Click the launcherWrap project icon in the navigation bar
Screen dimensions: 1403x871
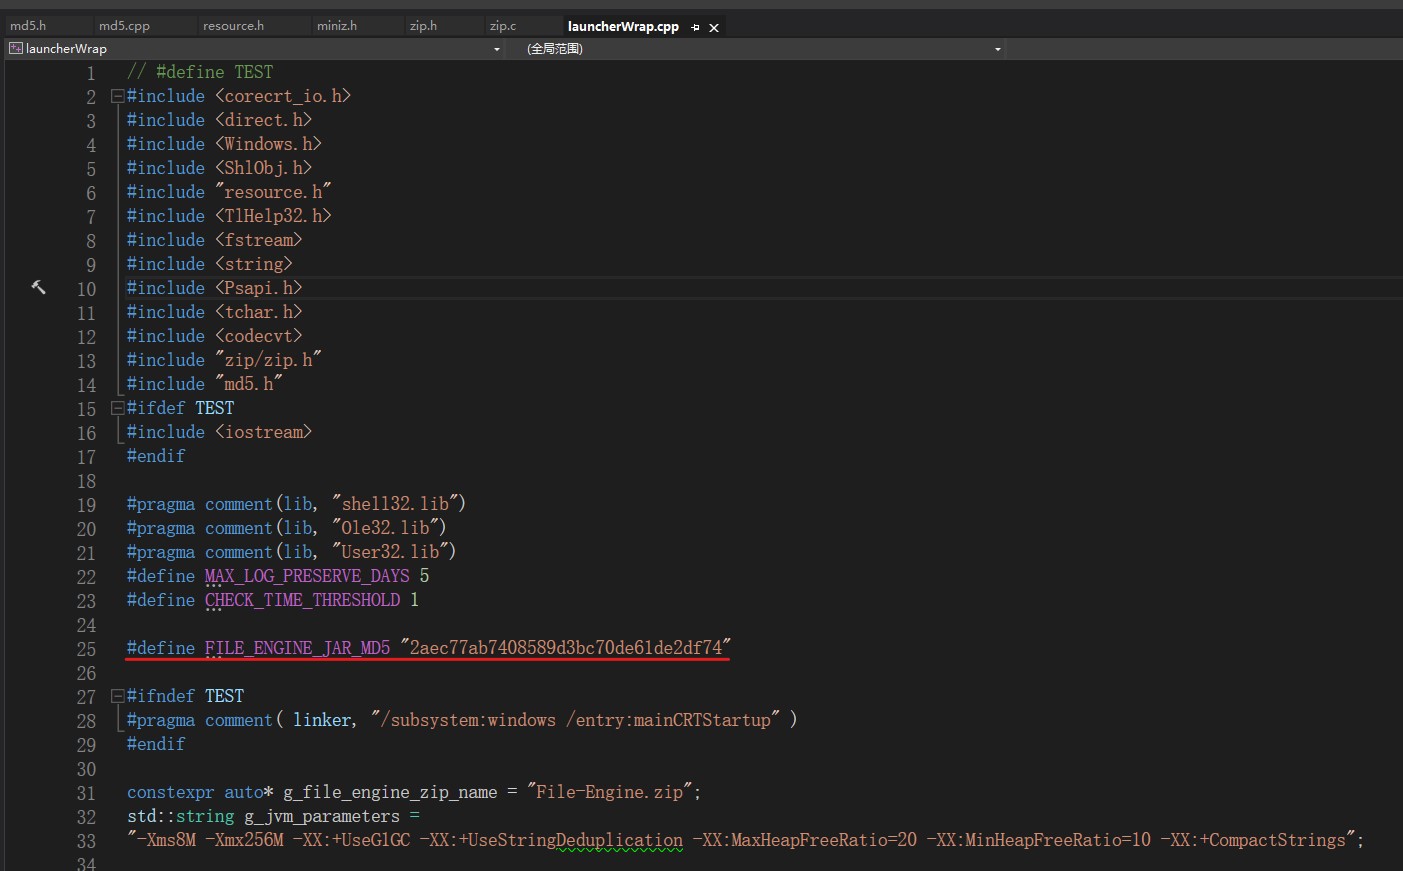(16, 48)
